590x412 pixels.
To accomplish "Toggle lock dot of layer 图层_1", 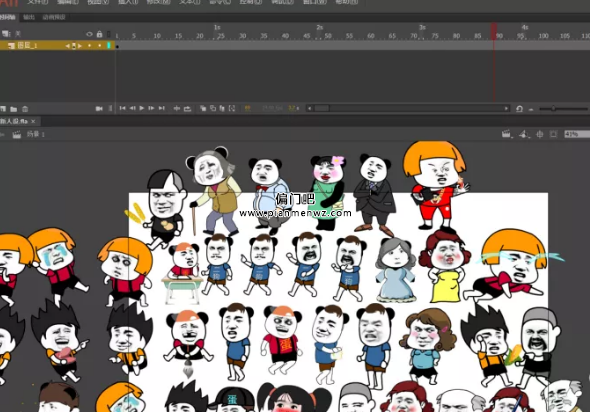I will pos(99,46).
